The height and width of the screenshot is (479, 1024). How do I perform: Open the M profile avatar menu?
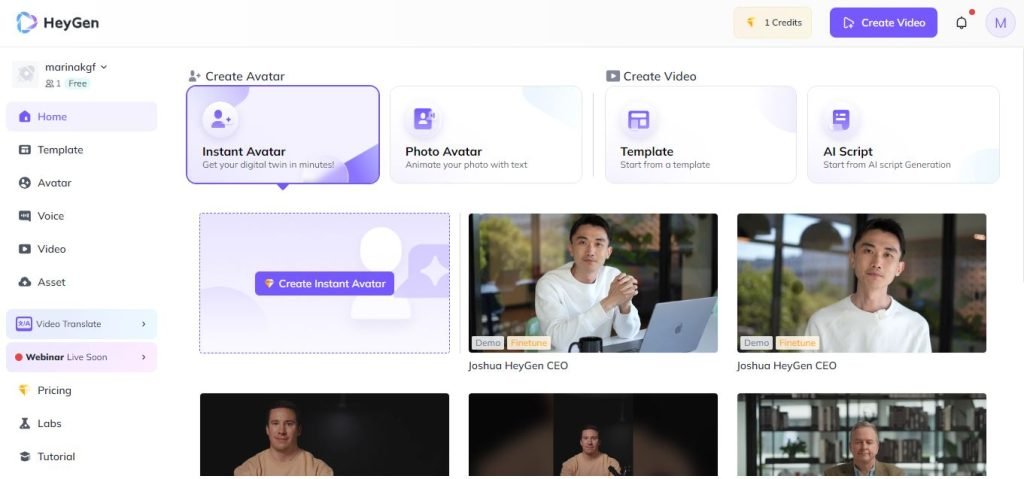point(1000,23)
